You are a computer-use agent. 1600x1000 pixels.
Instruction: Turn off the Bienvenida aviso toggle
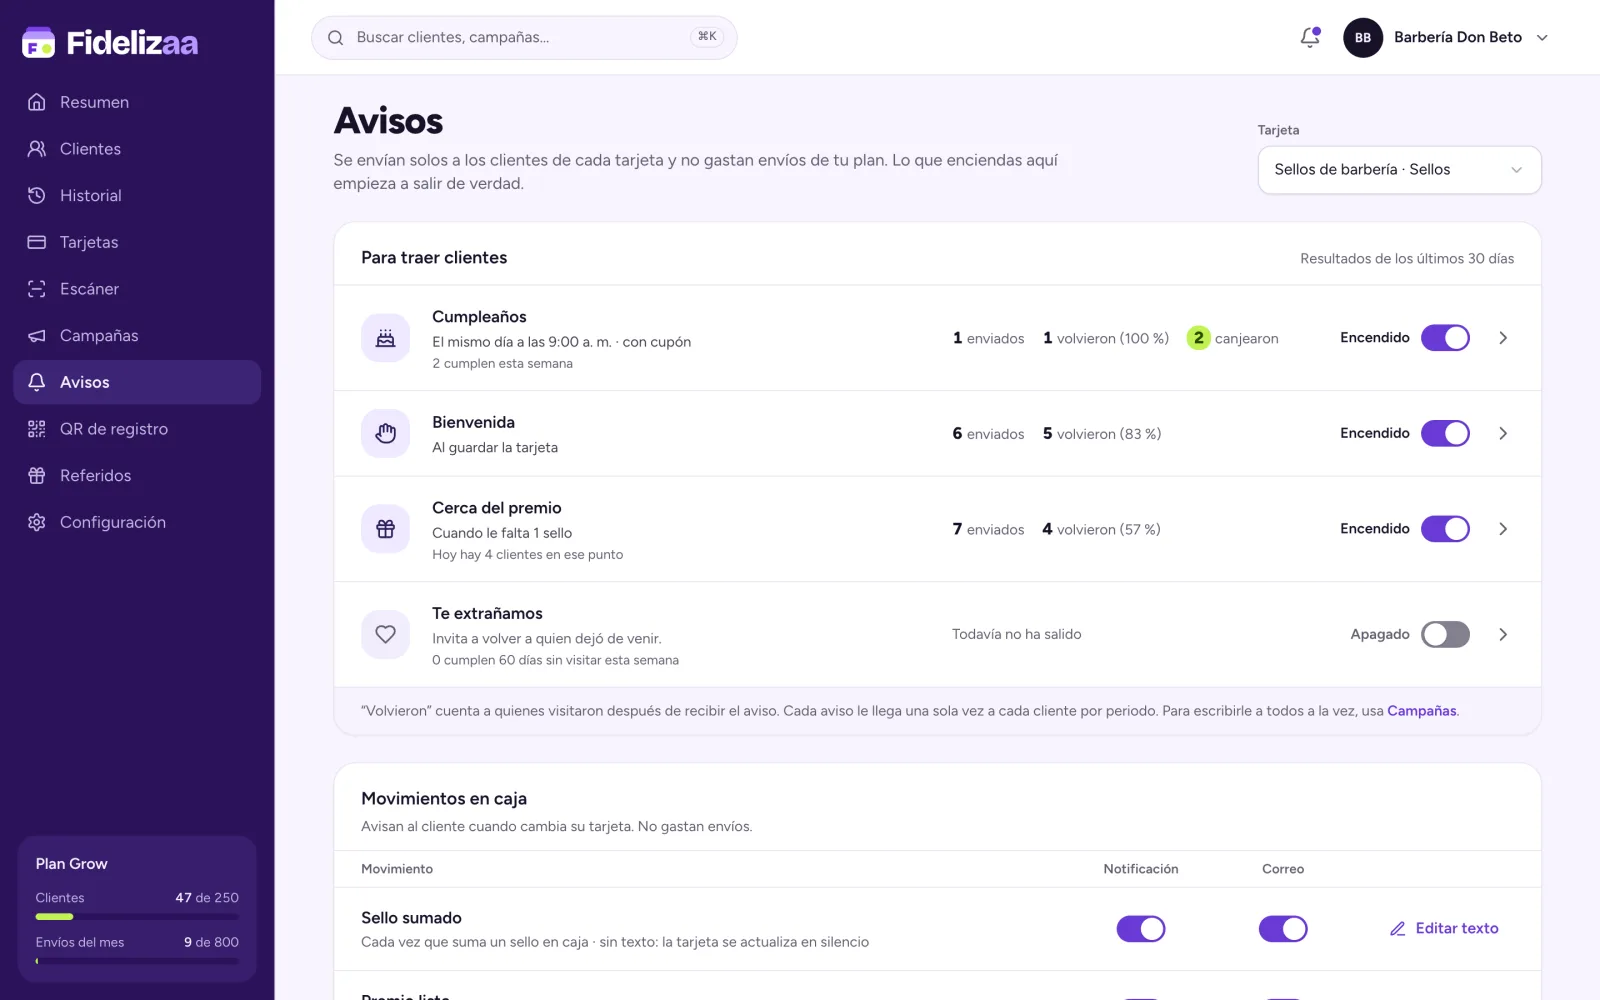pyautogui.click(x=1445, y=433)
